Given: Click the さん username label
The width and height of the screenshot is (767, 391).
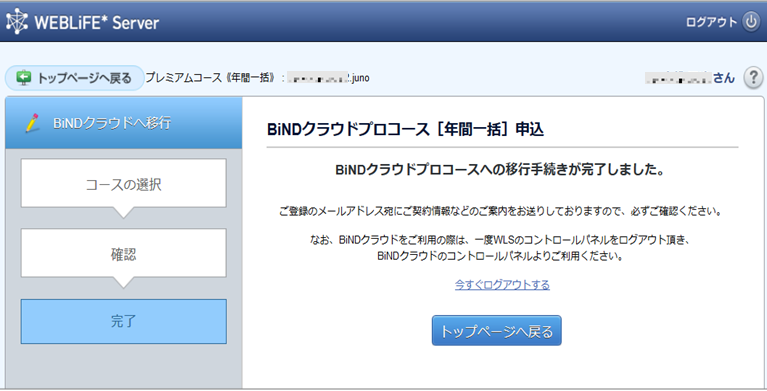Looking at the screenshot, I should click(x=724, y=78).
